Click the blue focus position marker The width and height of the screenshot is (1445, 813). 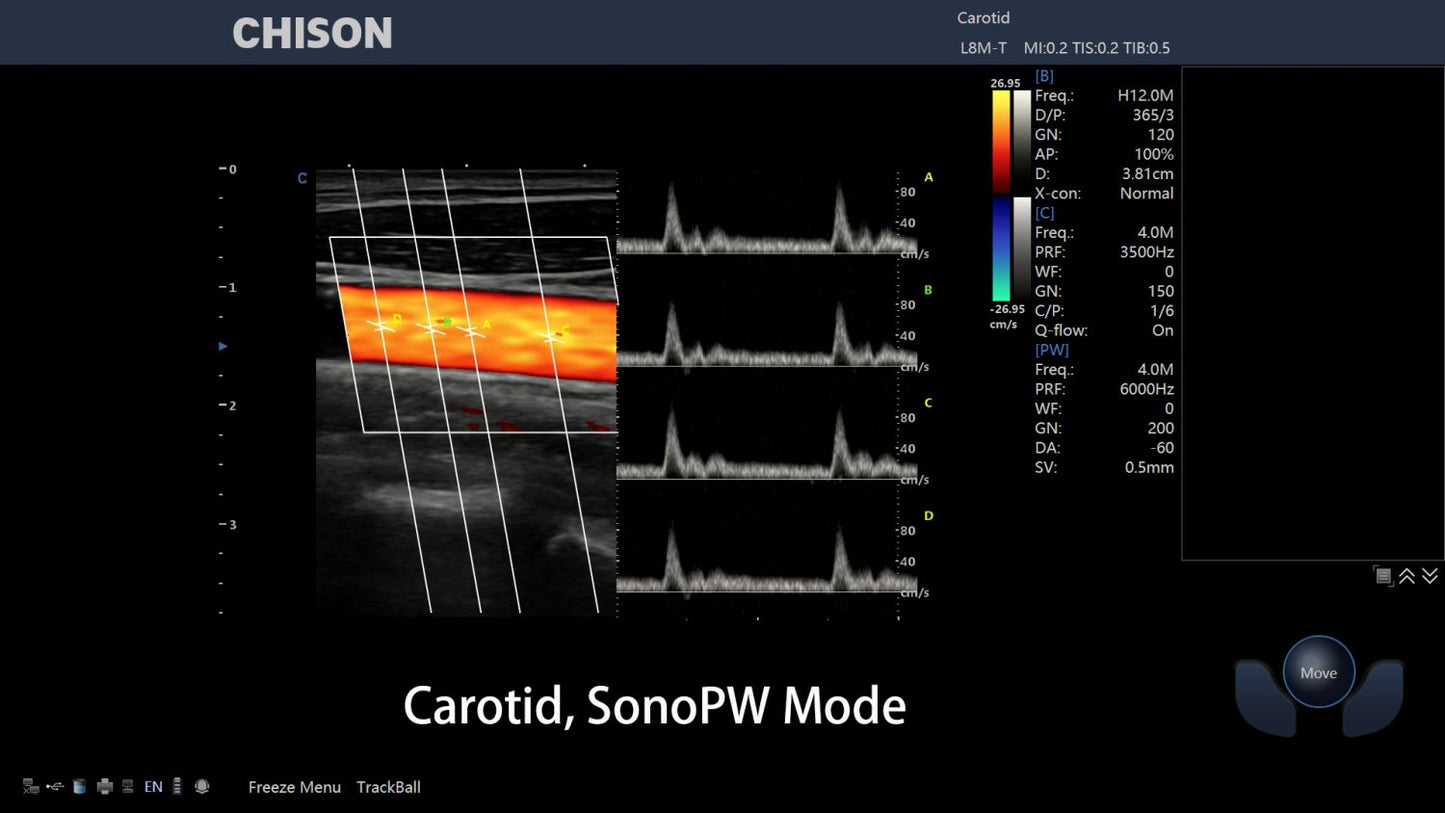[x=223, y=346]
